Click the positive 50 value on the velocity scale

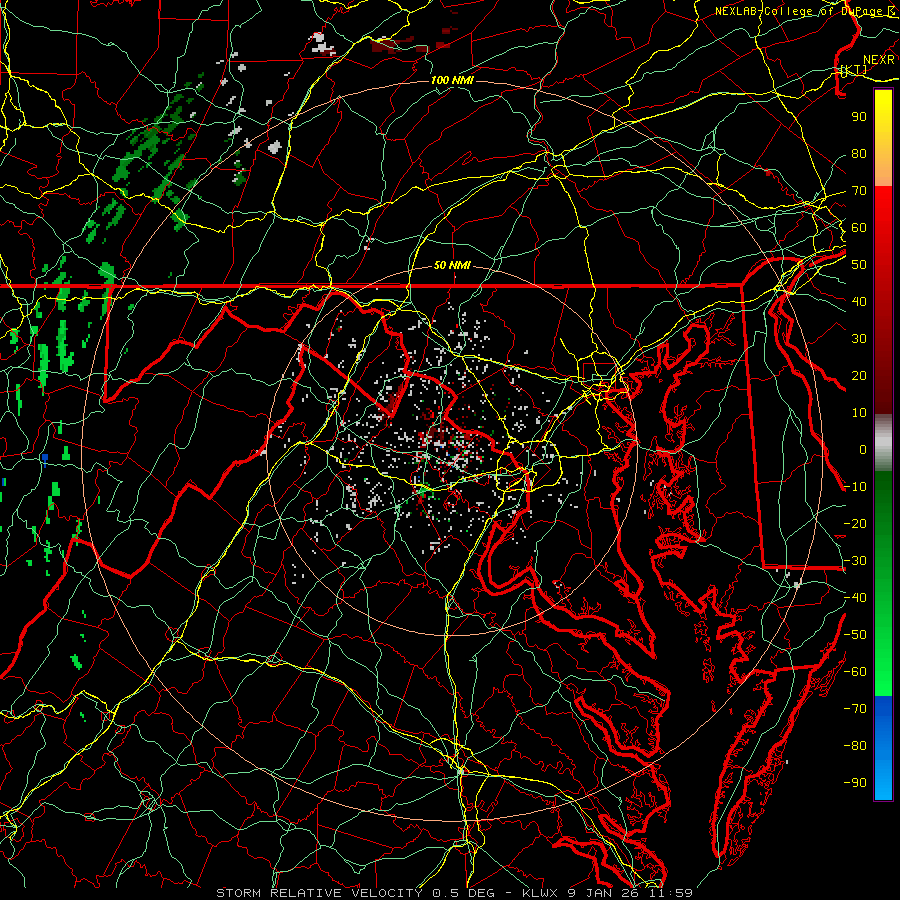[x=859, y=265]
